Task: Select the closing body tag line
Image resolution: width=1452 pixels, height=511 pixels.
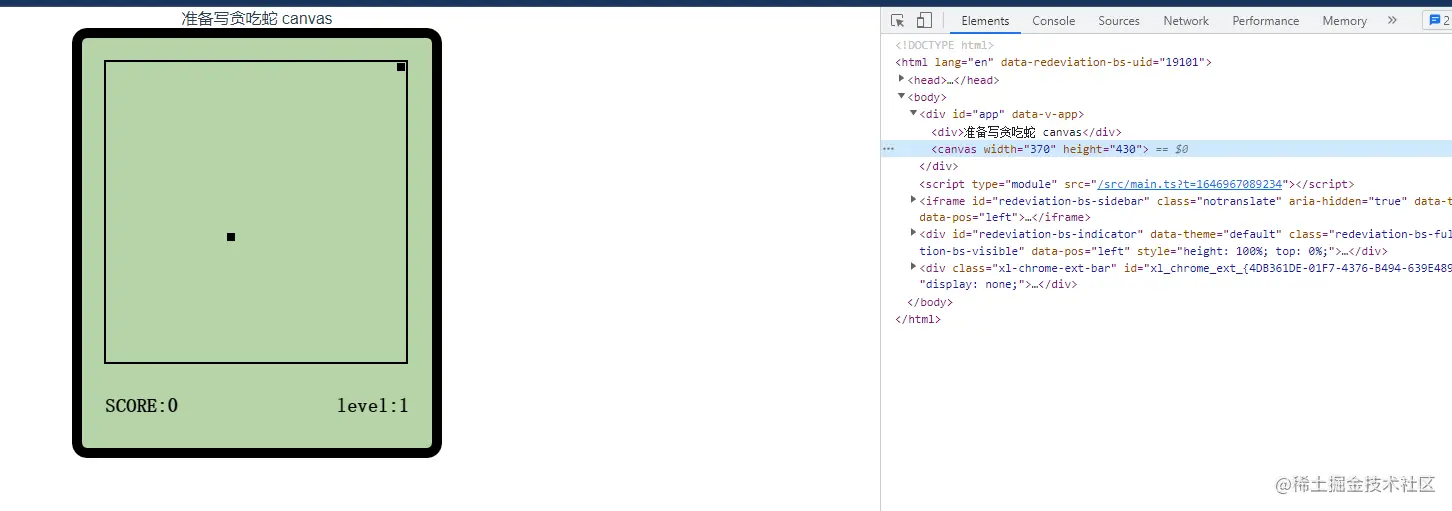Action: (930, 302)
